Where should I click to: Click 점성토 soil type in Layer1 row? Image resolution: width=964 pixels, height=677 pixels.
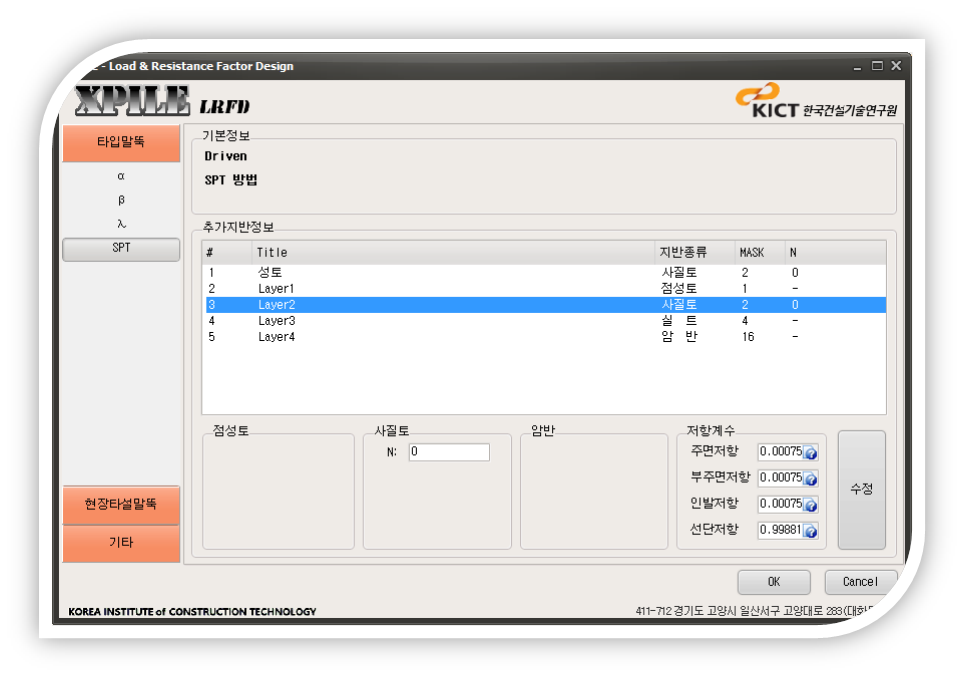(x=679, y=288)
